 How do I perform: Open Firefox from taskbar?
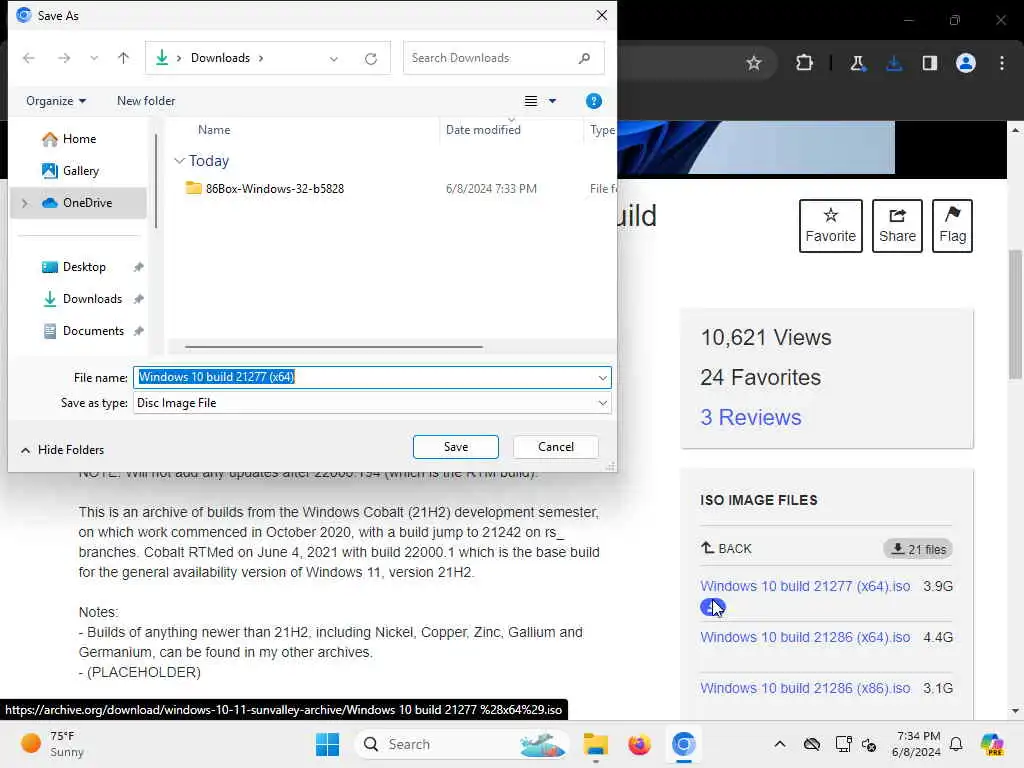click(639, 744)
